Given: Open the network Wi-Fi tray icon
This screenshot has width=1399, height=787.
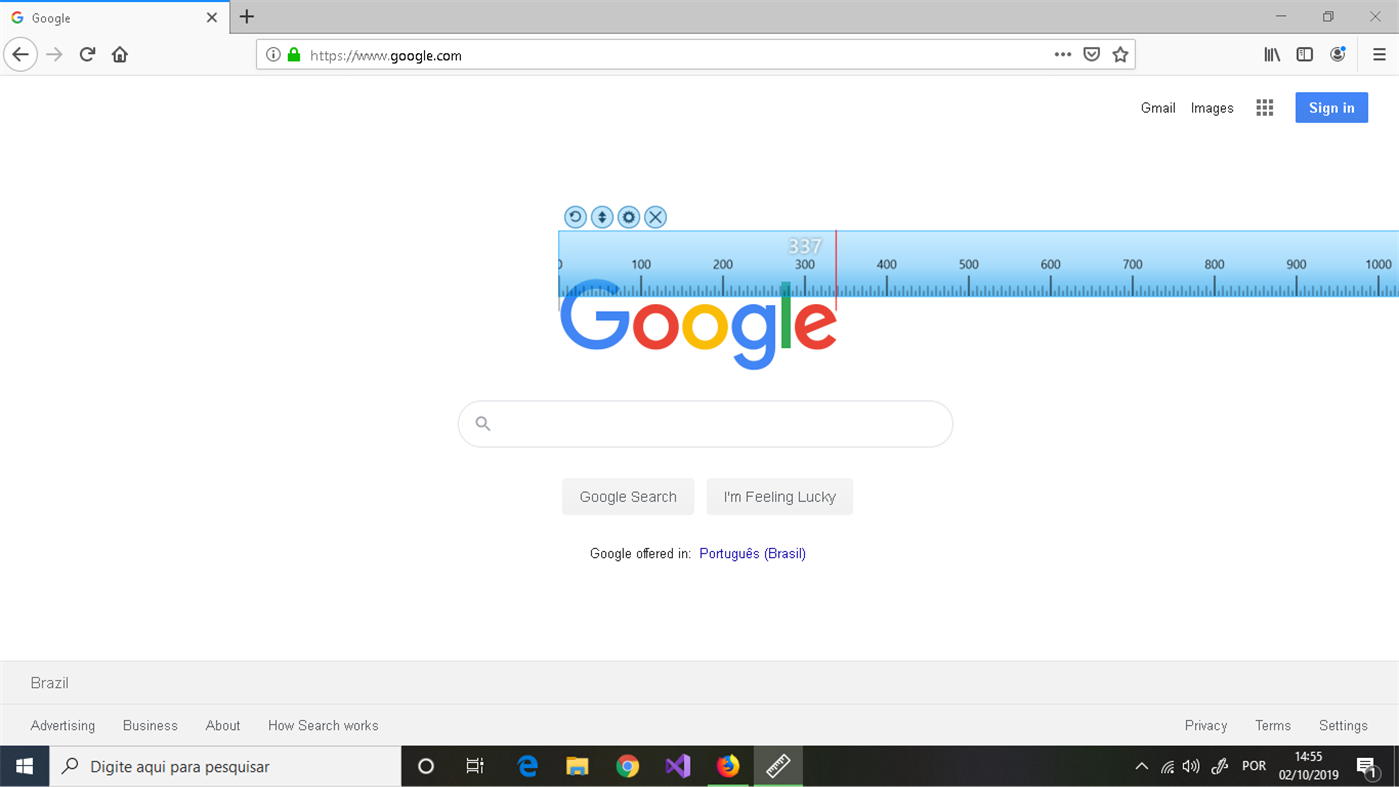Looking at the screenshot, I should 1167,767.
